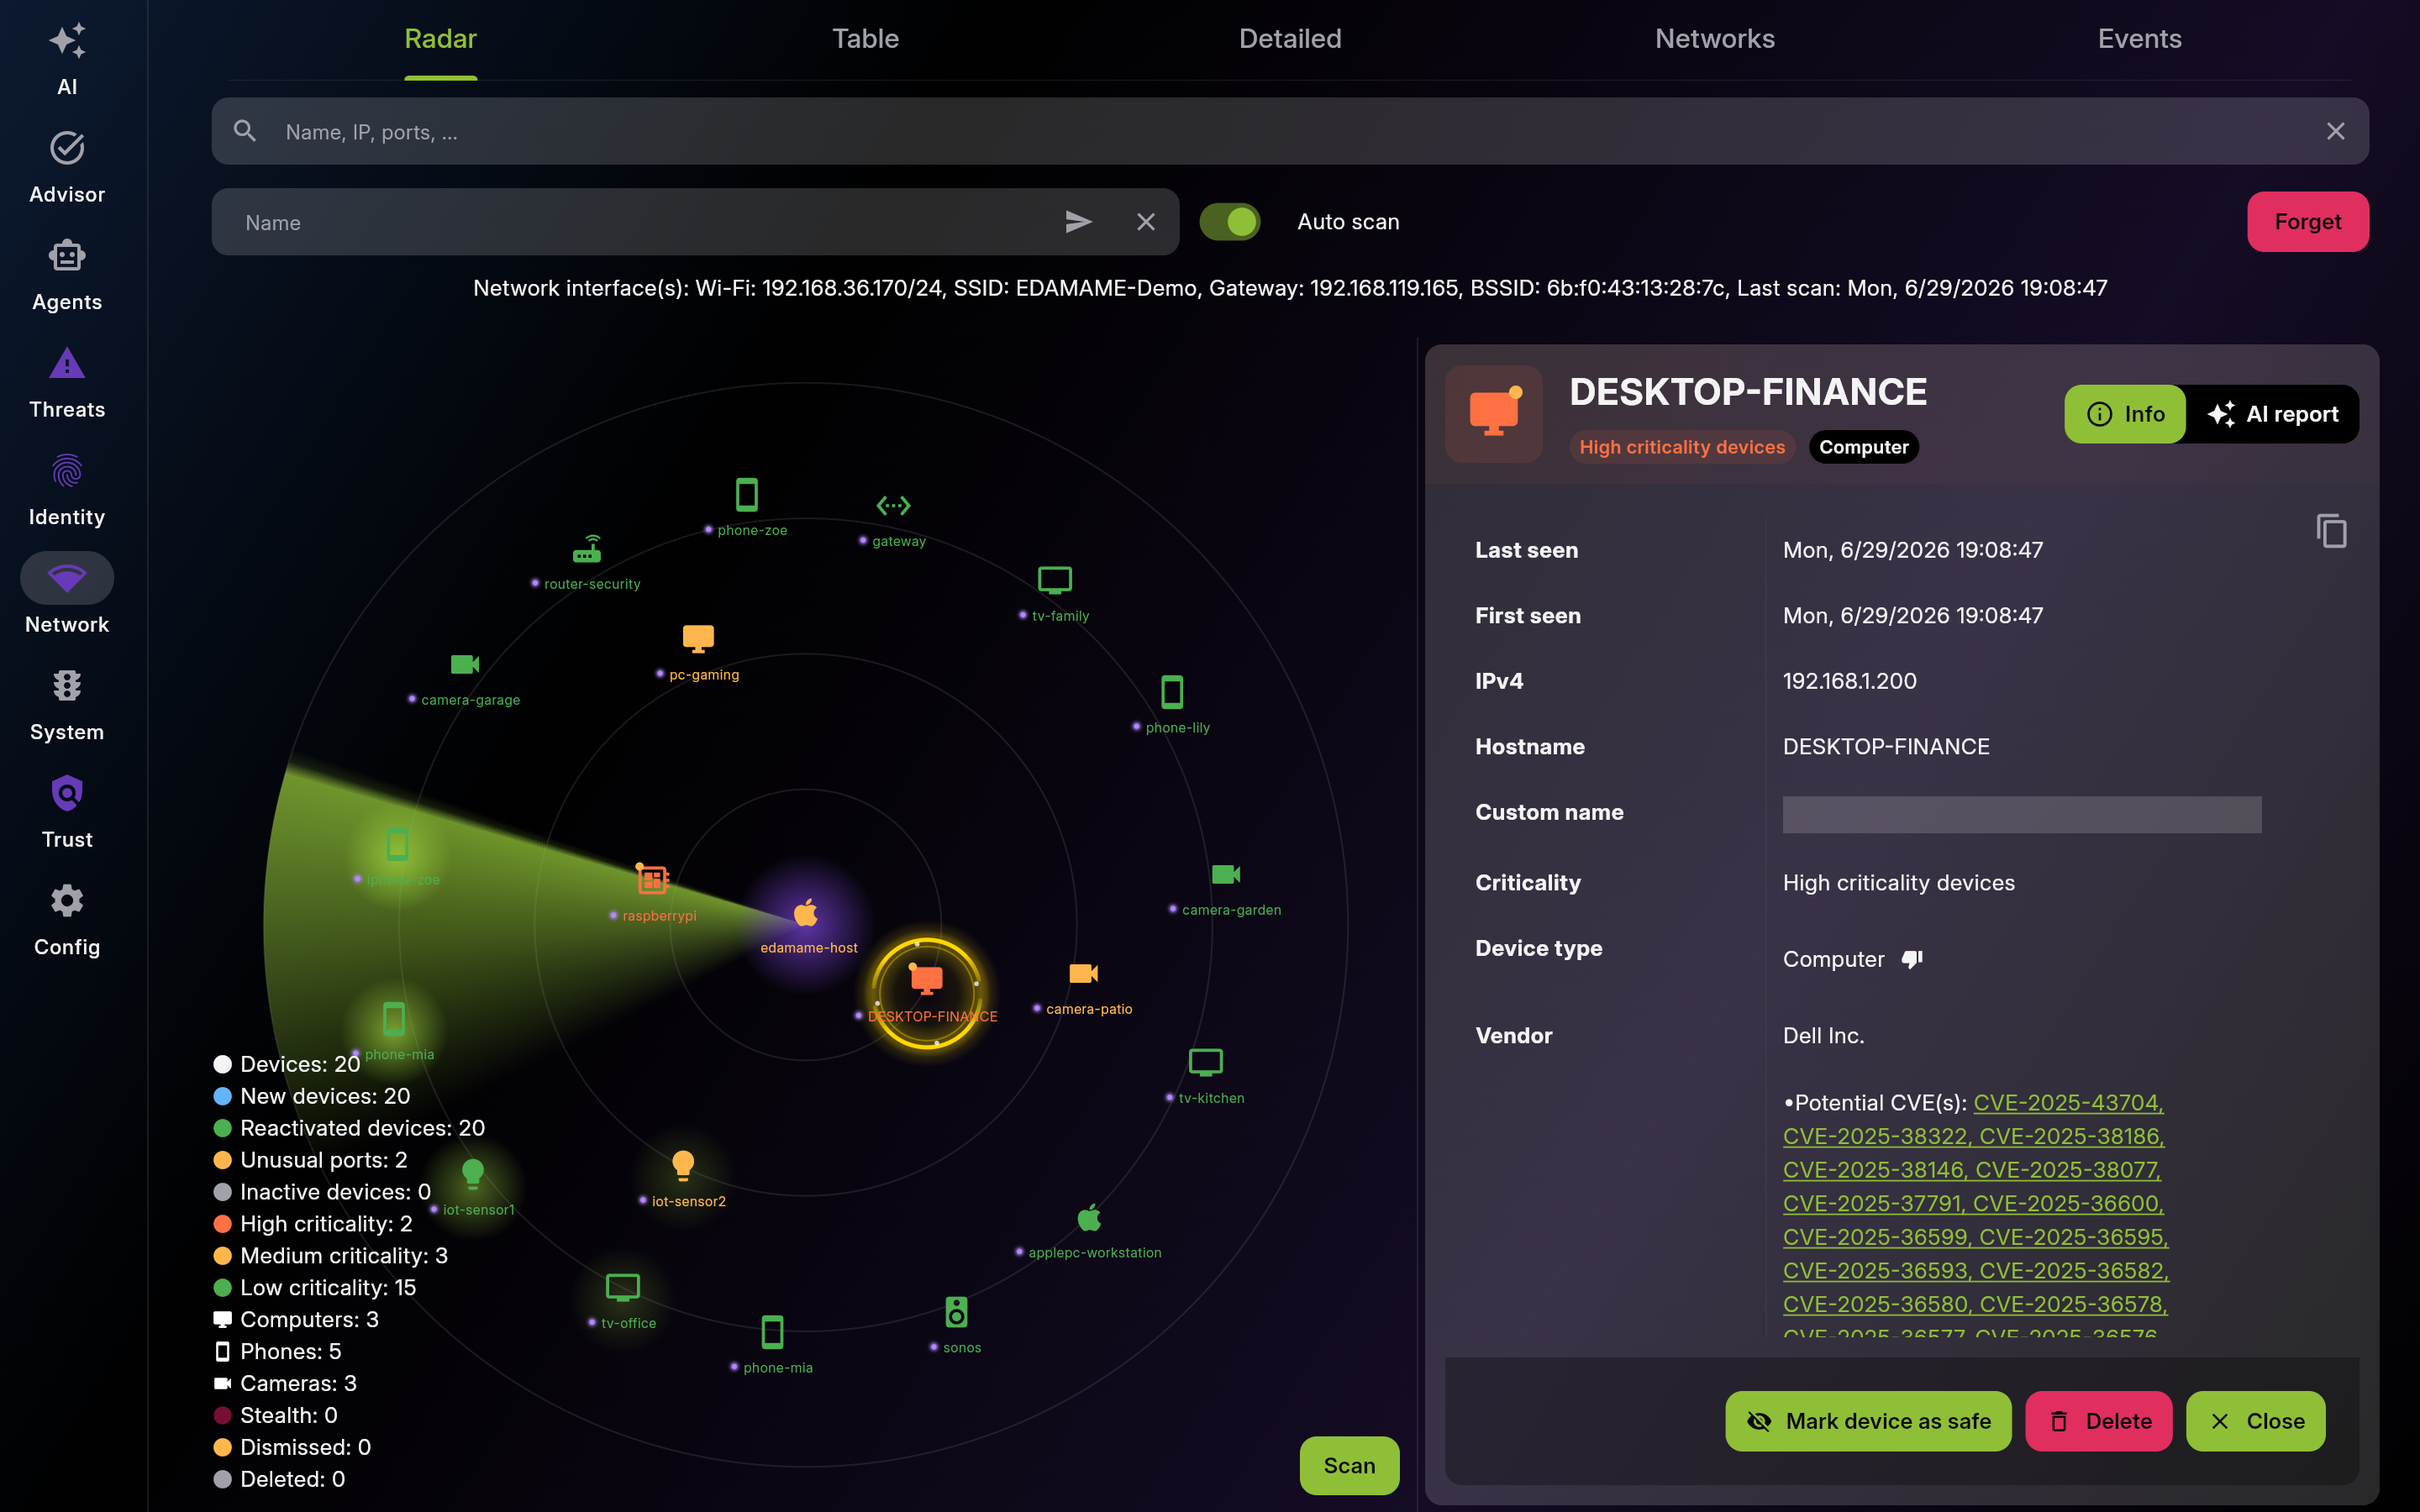Click the 'Unusual ports: 2' legend entry

pyautogui.click(x=311, y=1160)
